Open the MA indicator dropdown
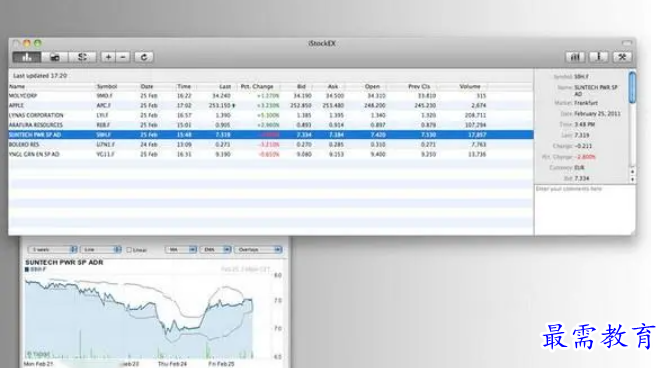This screenshot has width=664, height=368. click(x=180, y=250)
